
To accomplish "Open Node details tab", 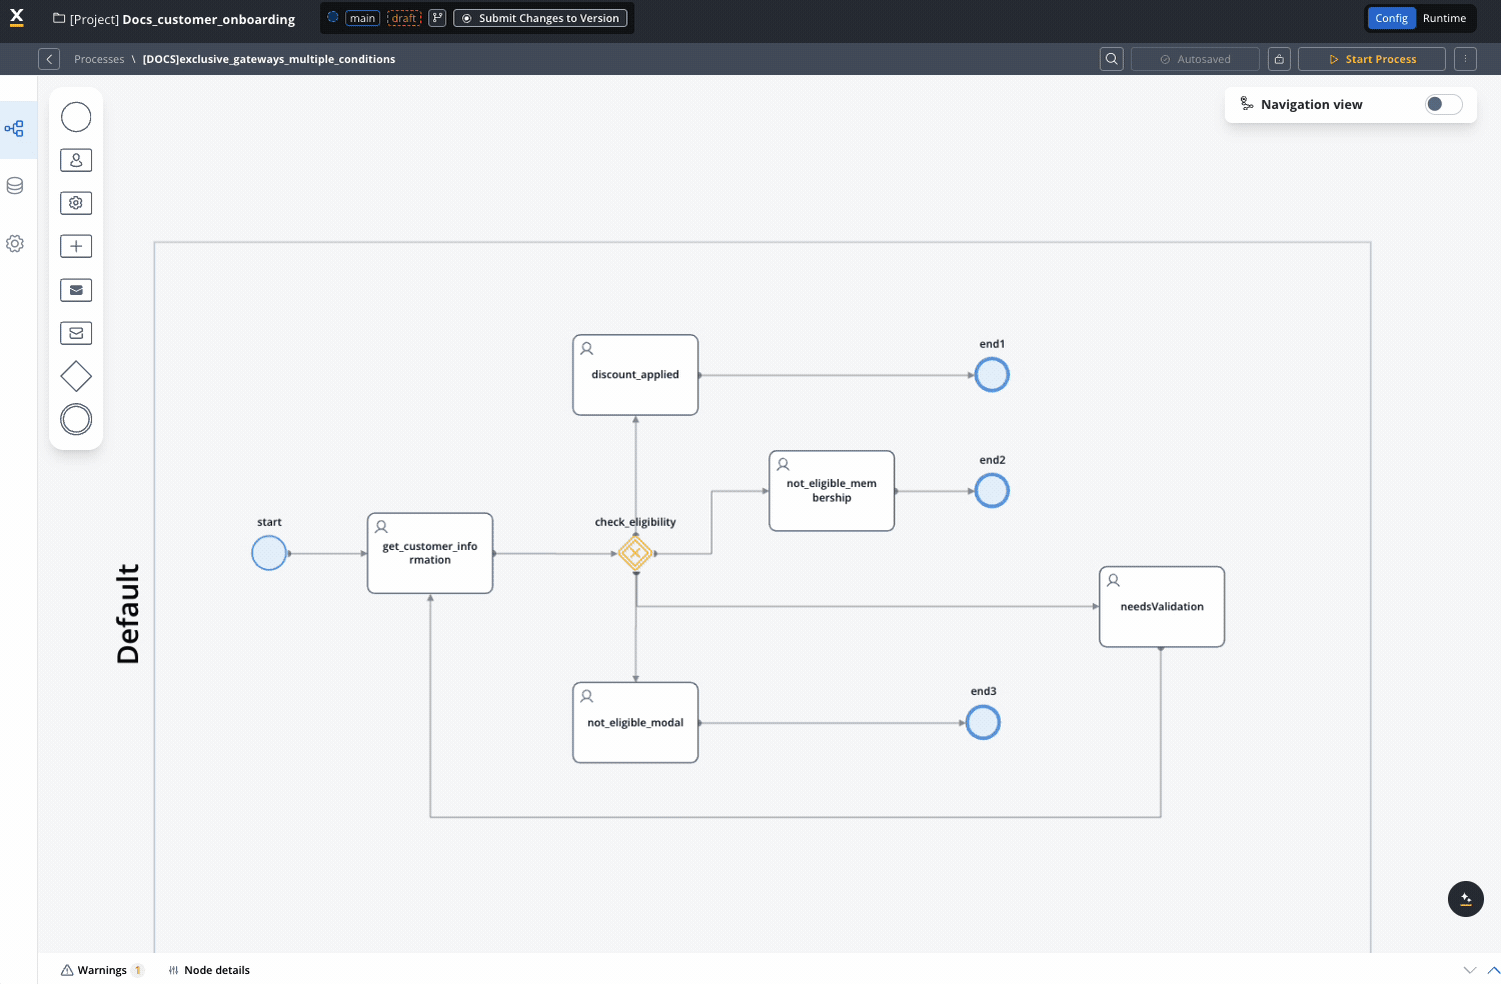I will (x=209, y=970).
